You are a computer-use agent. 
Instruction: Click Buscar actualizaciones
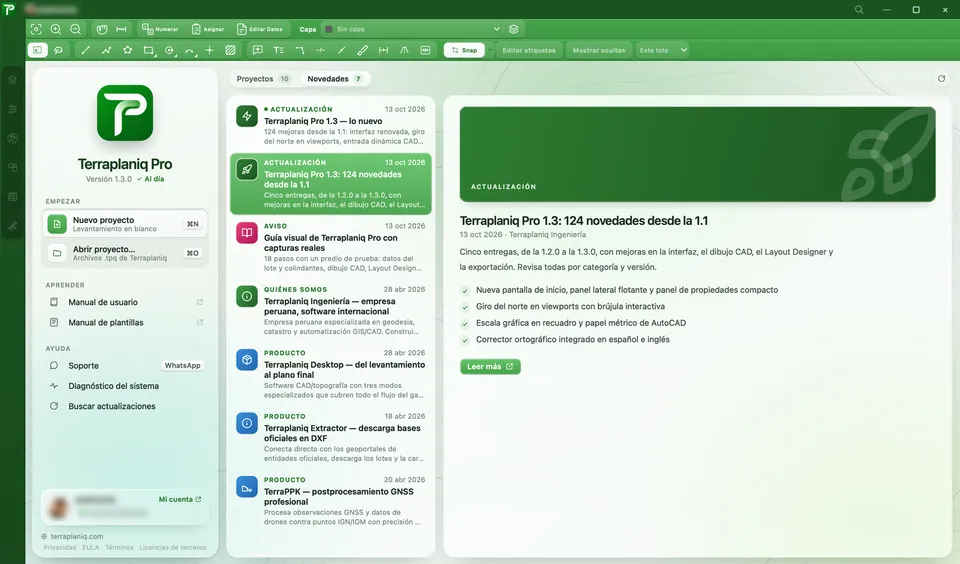click(126, 406)
